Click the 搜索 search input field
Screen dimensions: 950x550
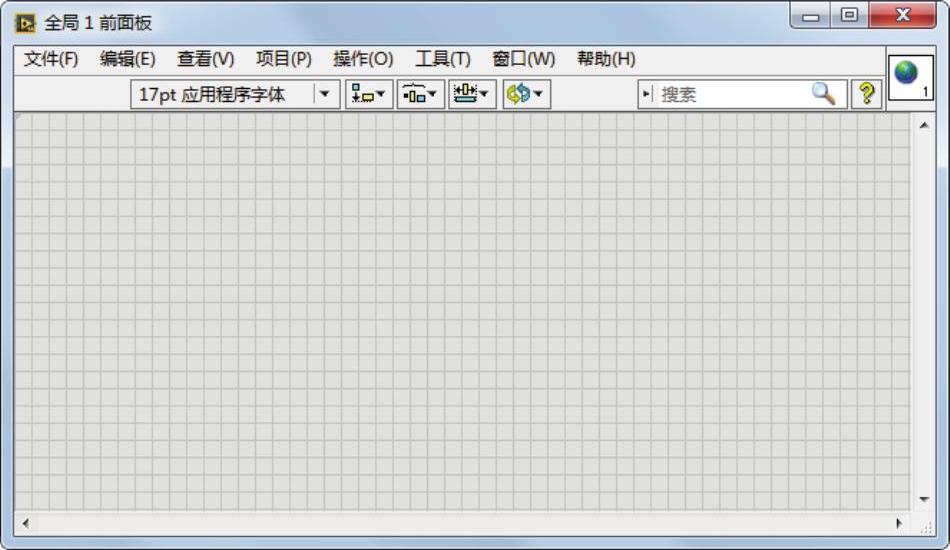732,94
